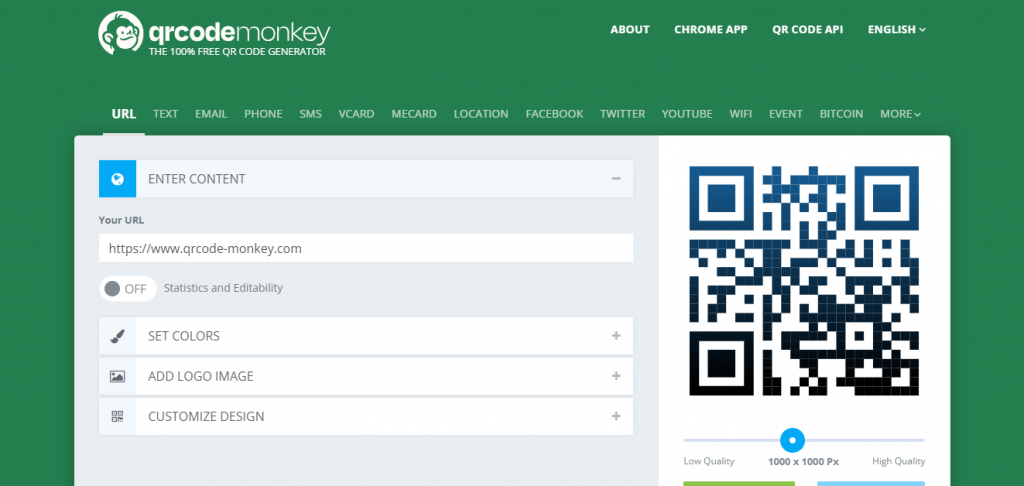Toggle Statistics and Editability switch on

[x=127, y=288]
